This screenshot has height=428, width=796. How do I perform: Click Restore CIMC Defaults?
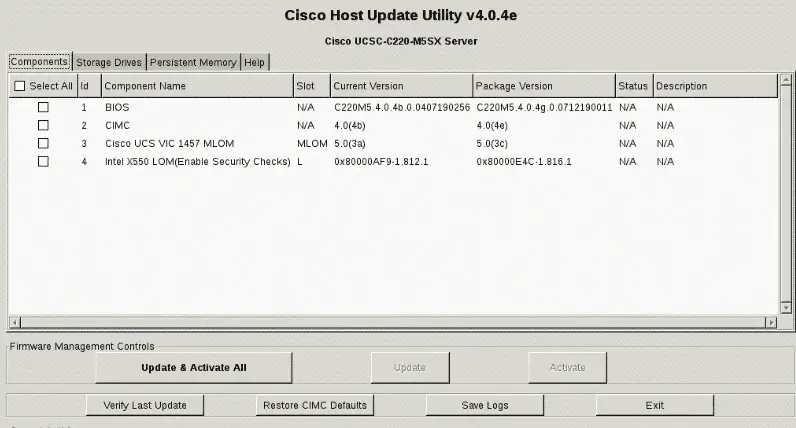315,405
